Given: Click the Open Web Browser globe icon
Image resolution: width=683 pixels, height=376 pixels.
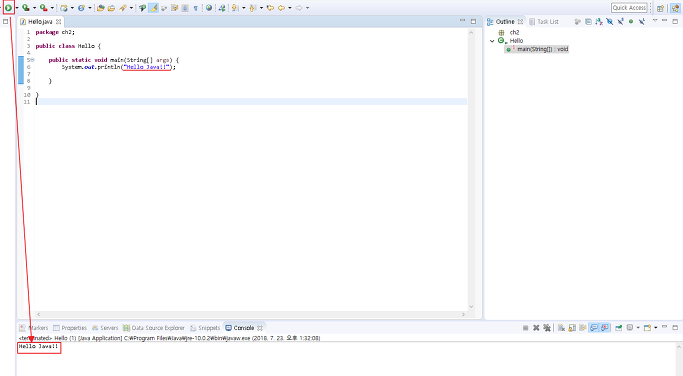Looking at the screenshot, I should click(209, 8).
